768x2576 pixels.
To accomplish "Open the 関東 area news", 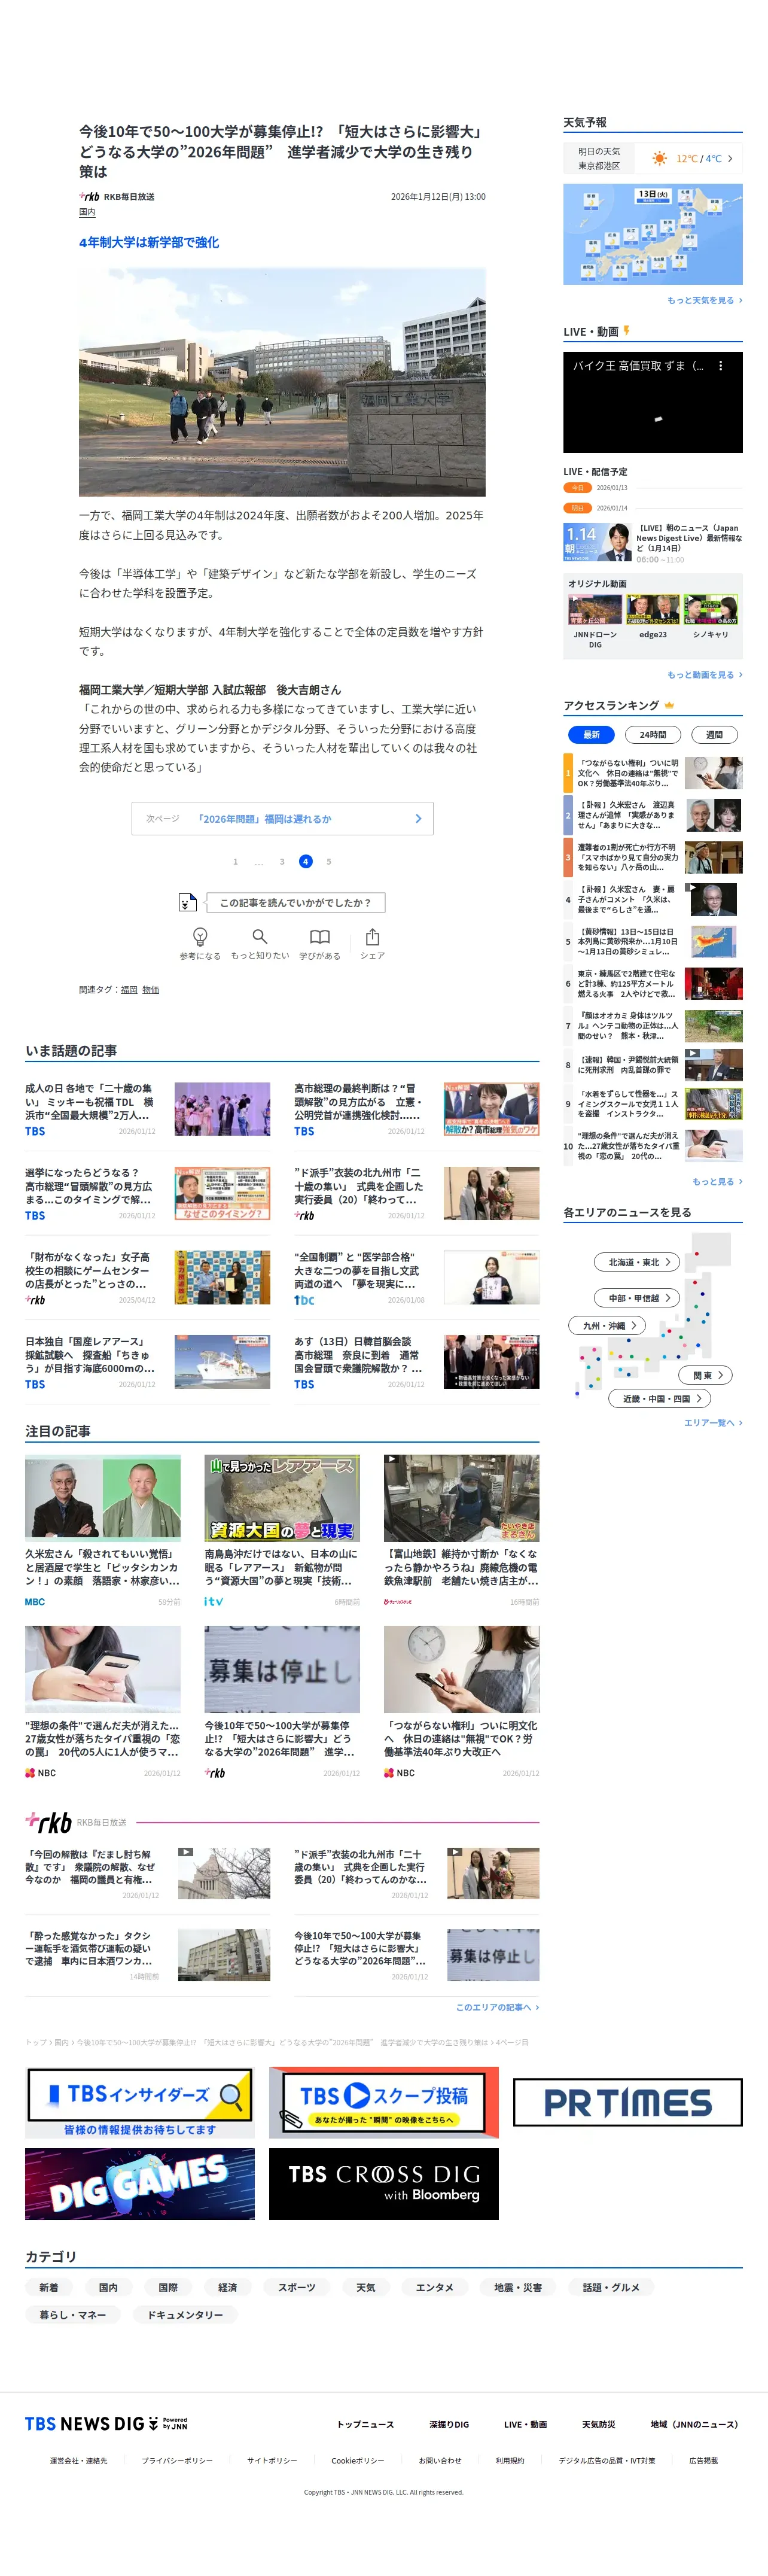I will pos(707,1375).
